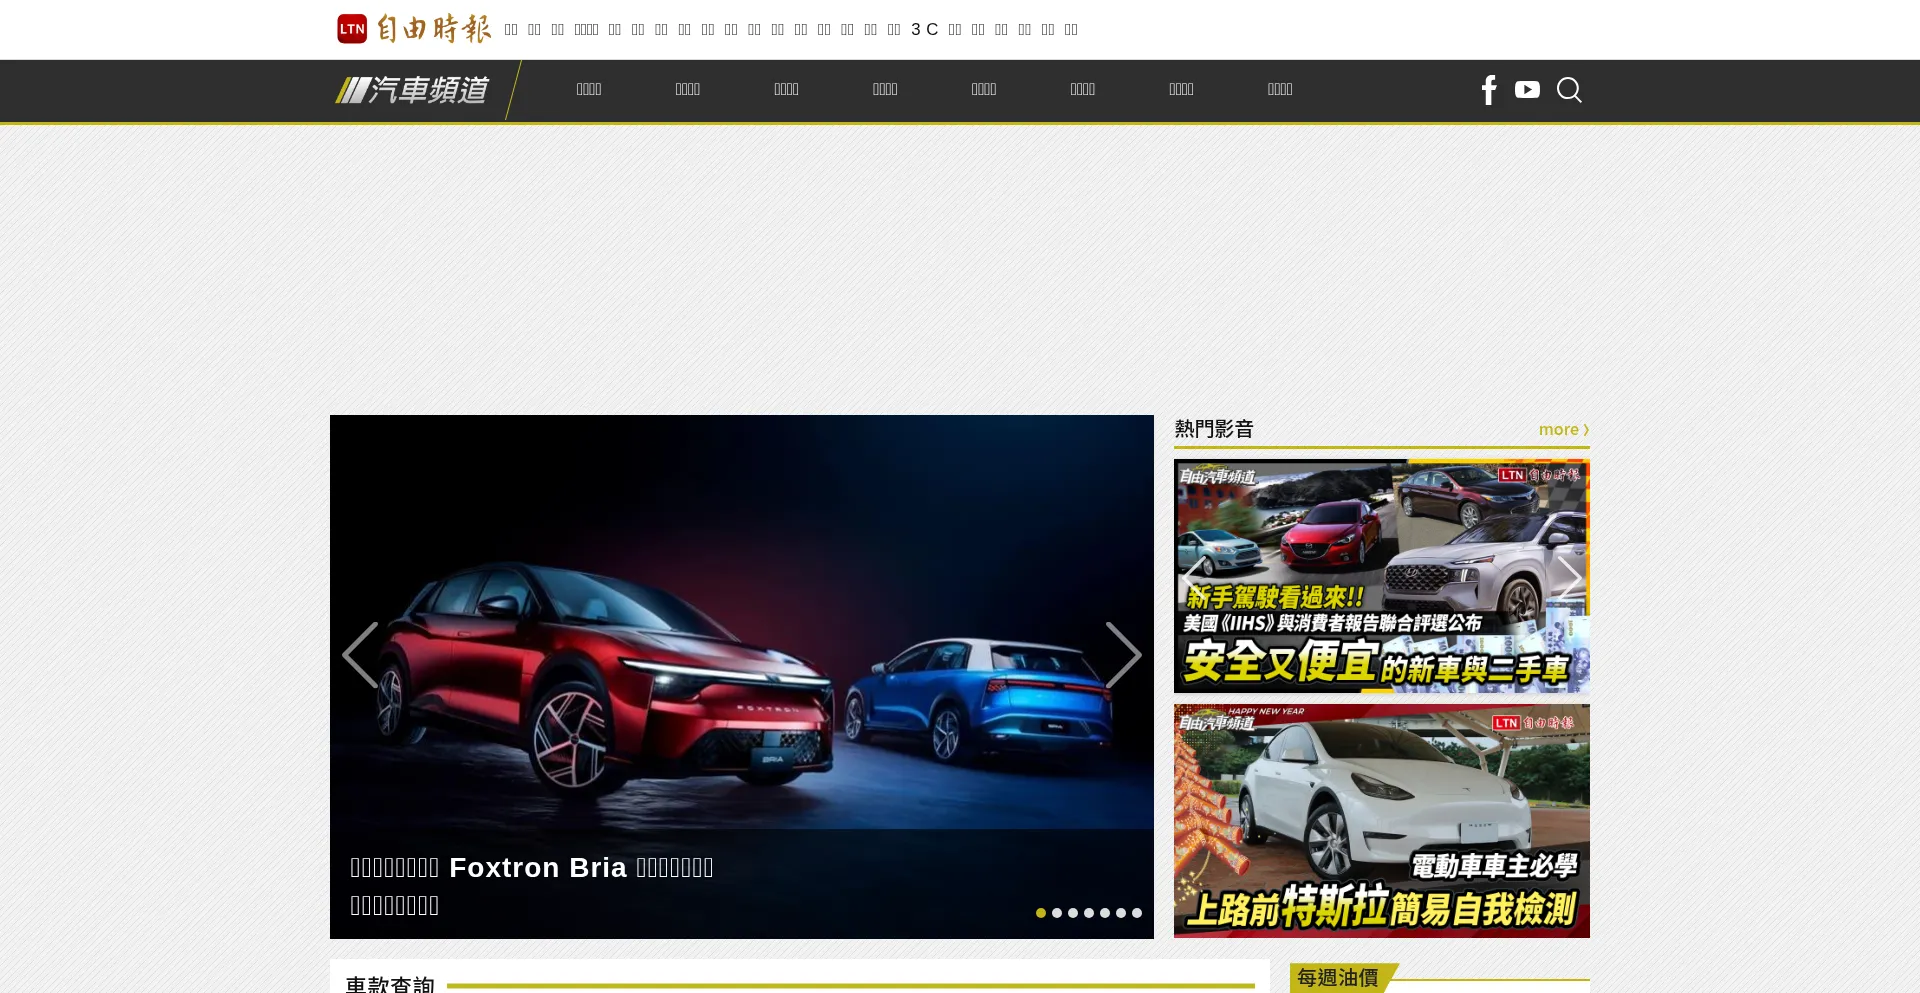Open the channel's Facebook page
This screenshot has height=993, width=1920.
pos(1488,90)
